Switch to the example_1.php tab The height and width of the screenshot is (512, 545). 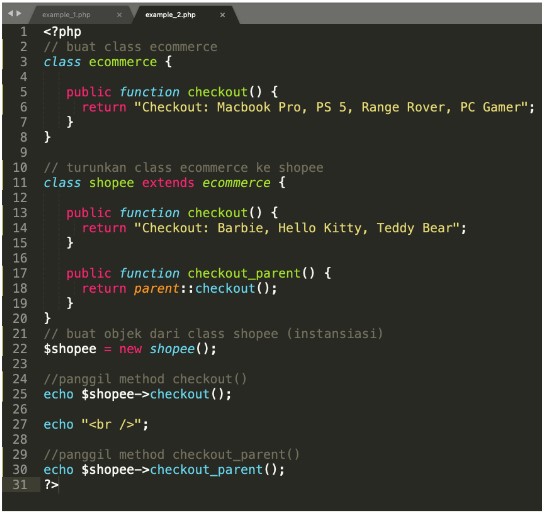66,15
